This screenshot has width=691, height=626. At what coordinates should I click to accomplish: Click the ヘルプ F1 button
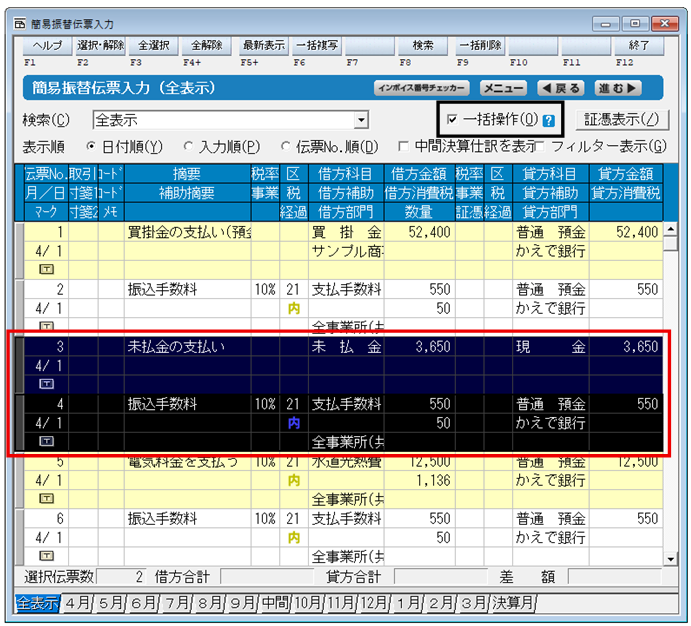pos(47,45)
